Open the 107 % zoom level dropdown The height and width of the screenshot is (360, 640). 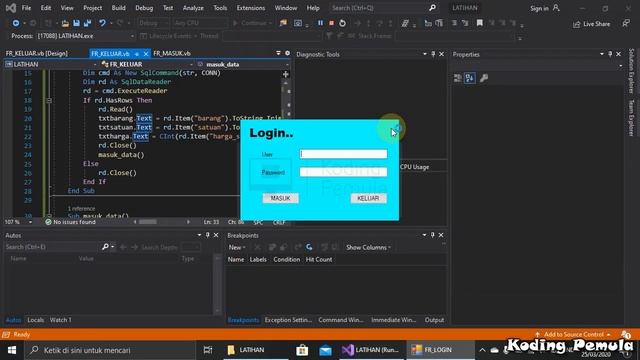point(30,222)
